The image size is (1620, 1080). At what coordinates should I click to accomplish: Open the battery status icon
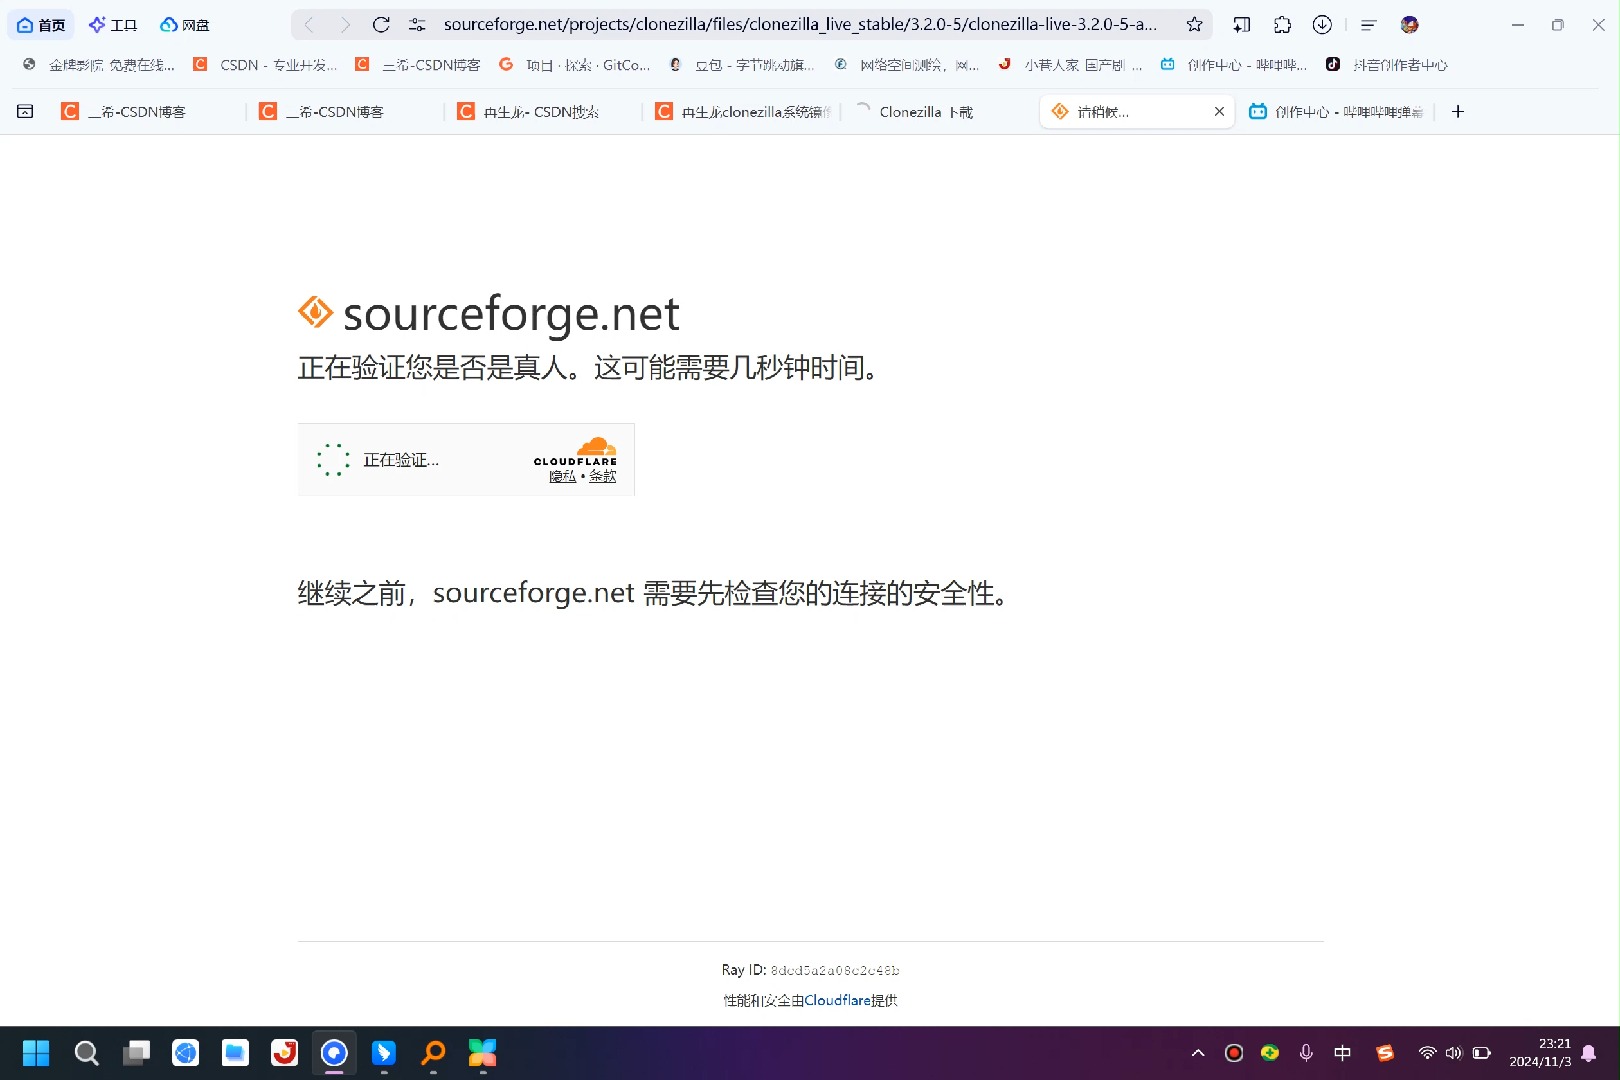coord(1482,1053)
